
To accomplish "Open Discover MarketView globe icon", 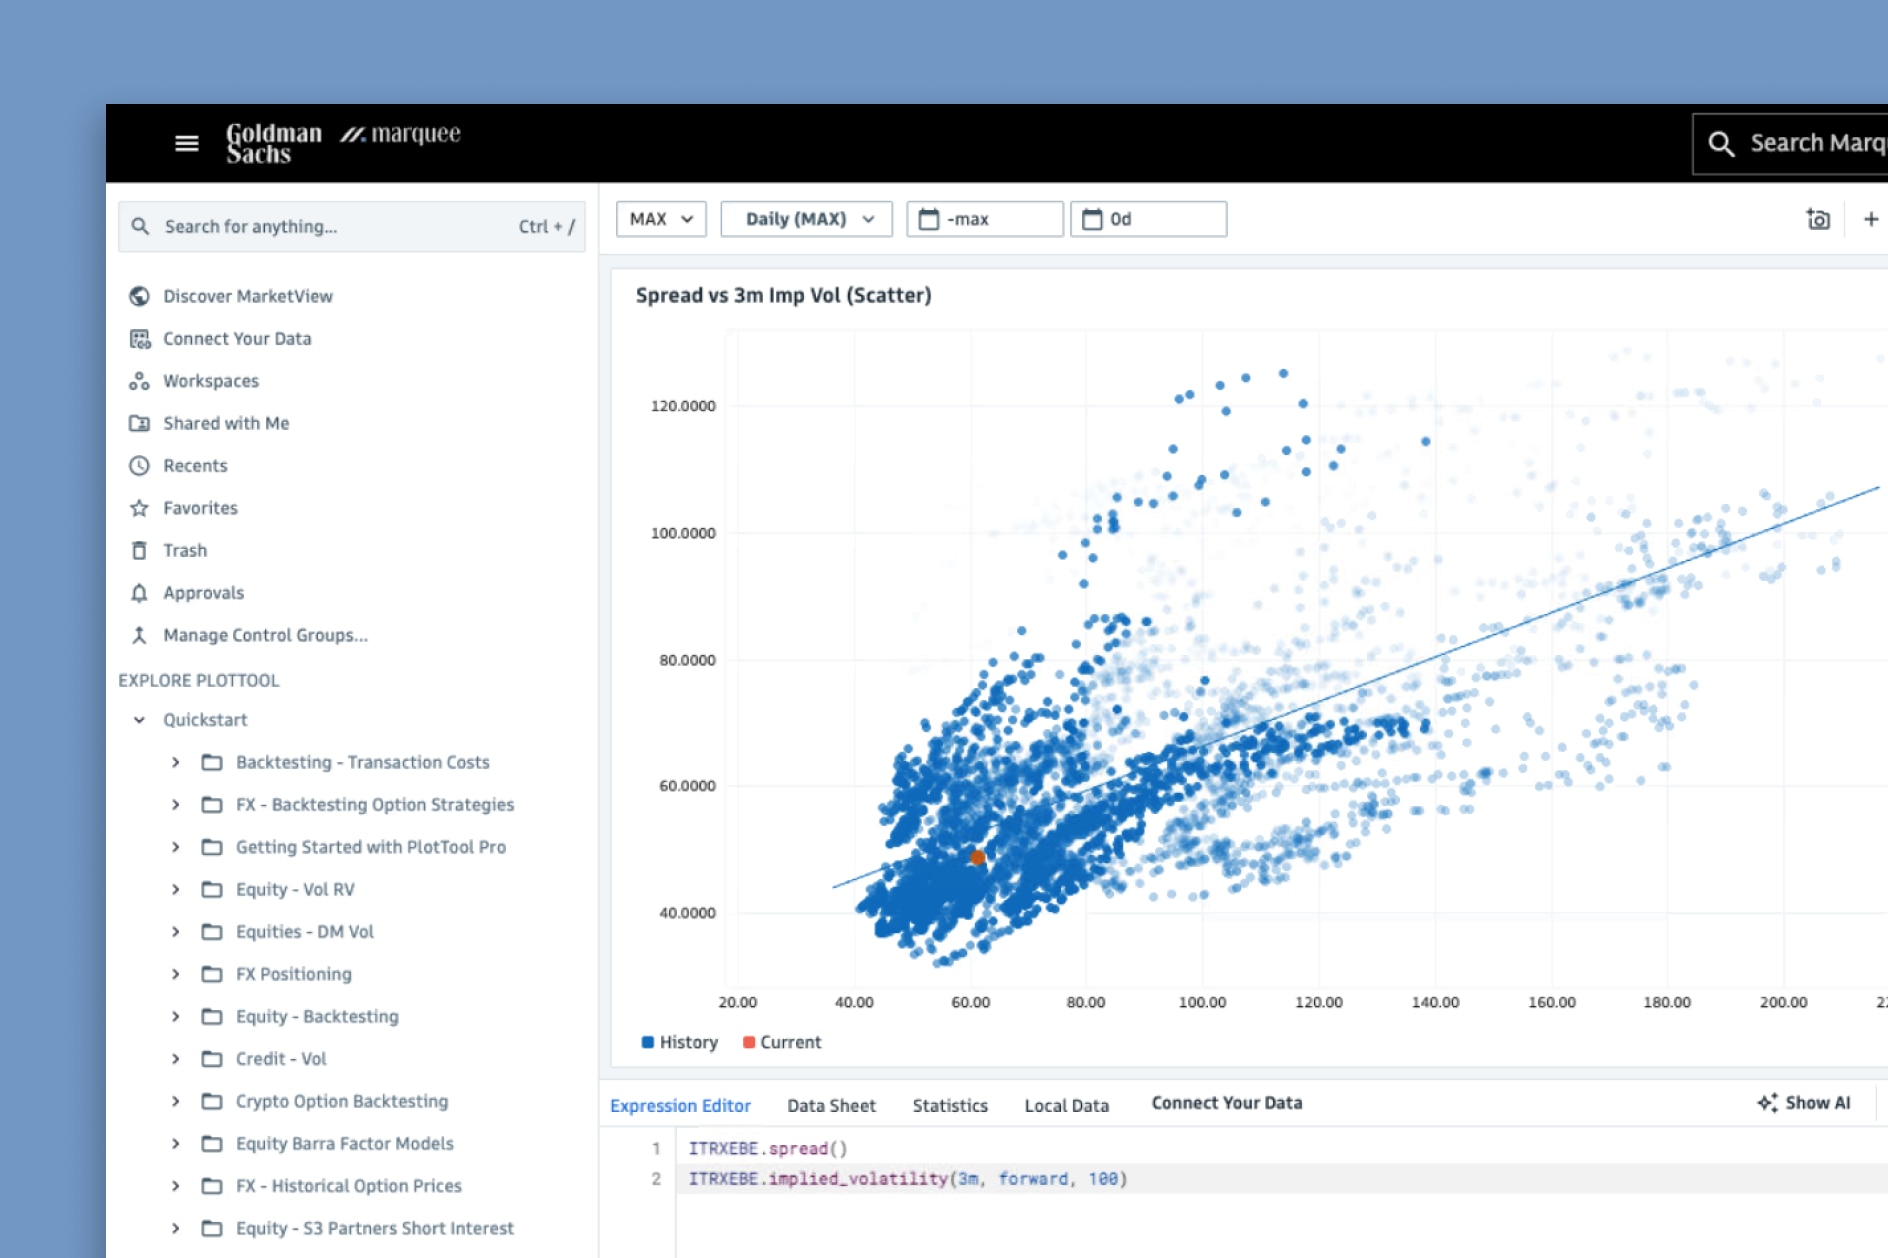I will (140, 296).
